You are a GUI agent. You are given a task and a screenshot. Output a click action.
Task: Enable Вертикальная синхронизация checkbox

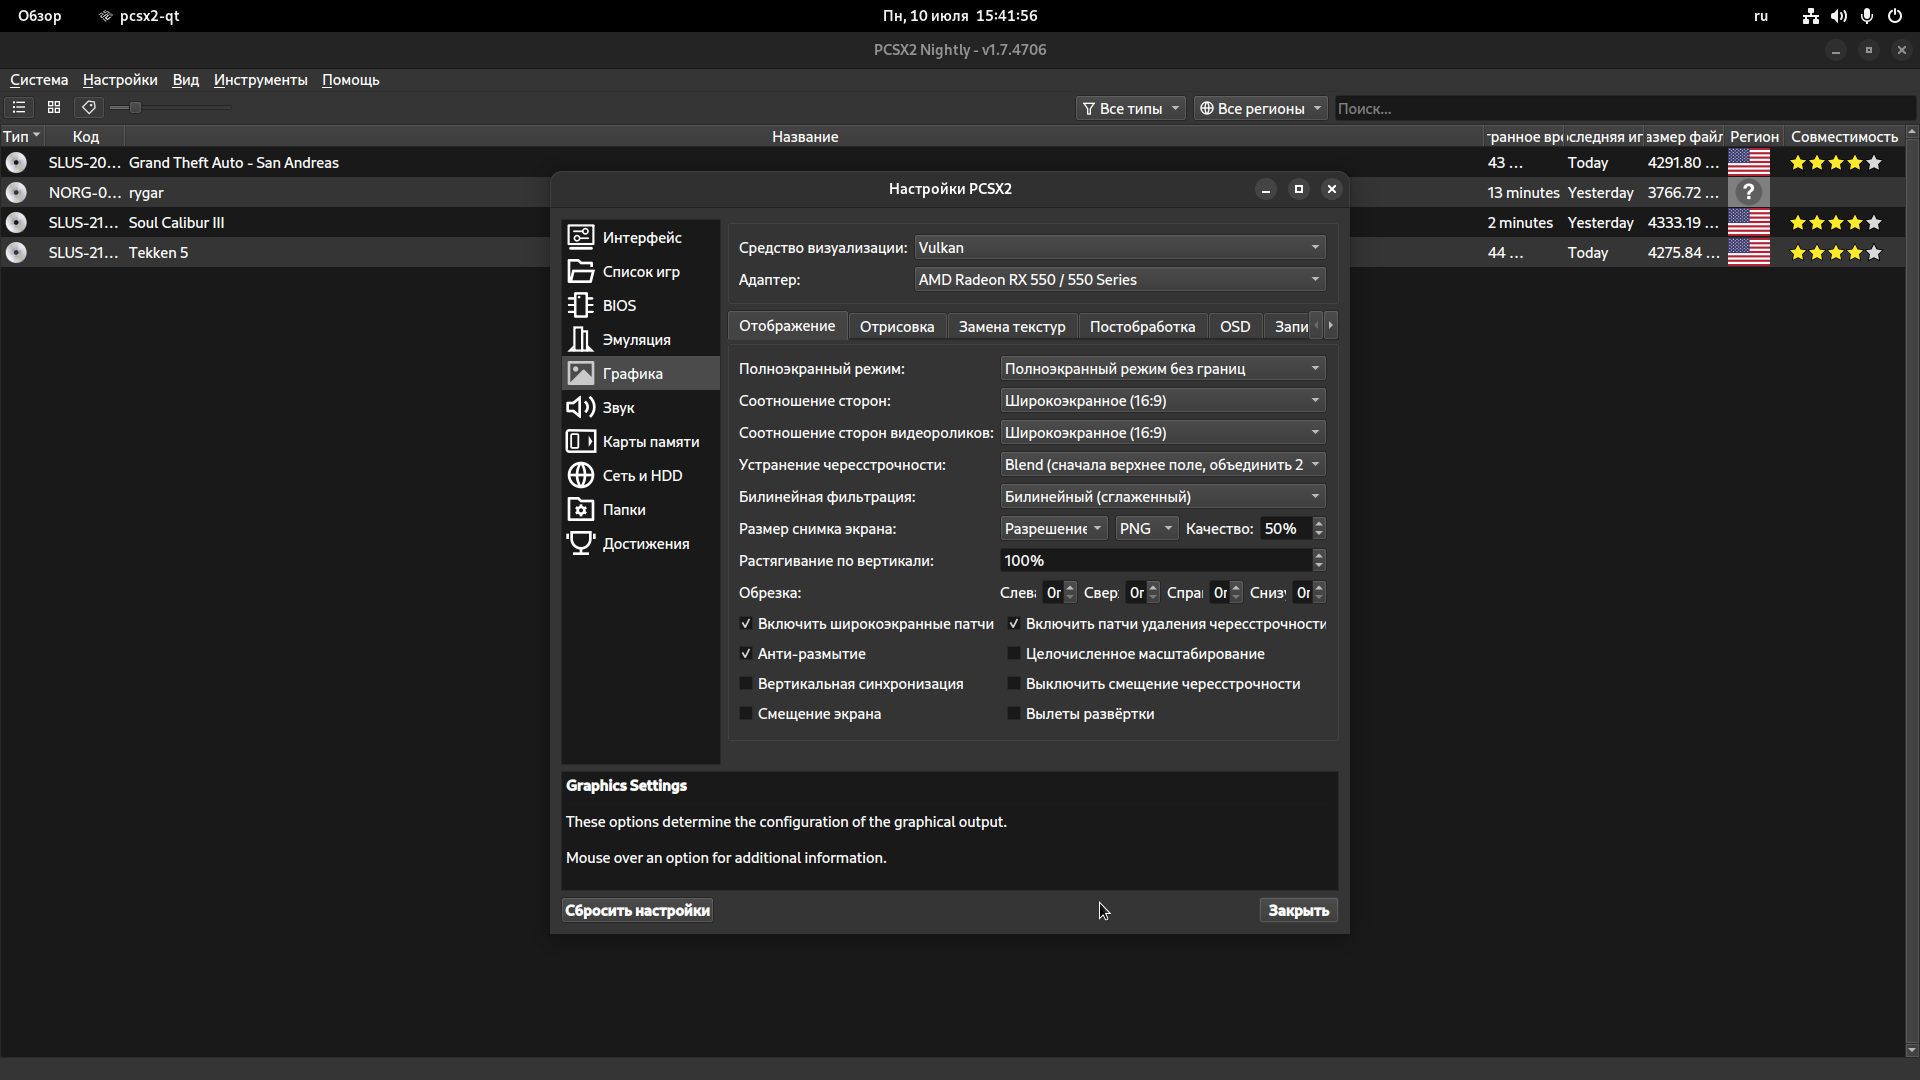746,684
